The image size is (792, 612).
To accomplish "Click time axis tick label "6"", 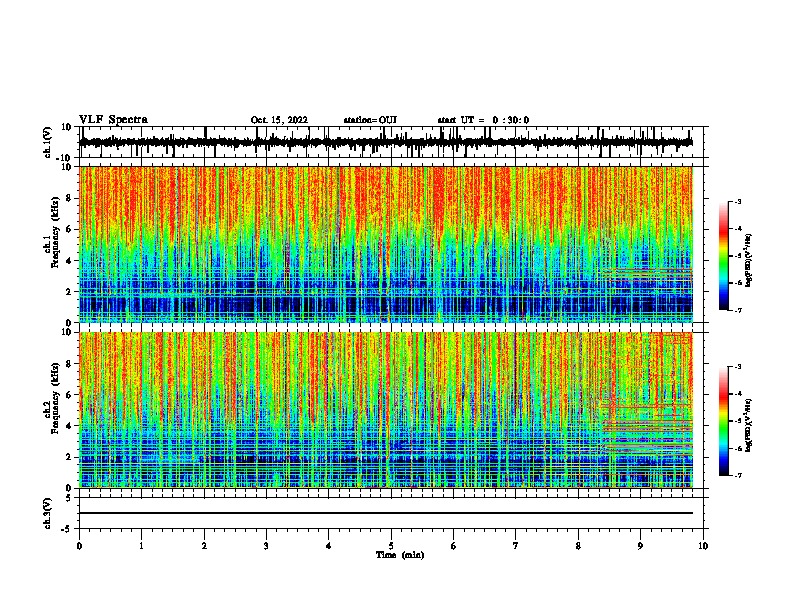I will point(454,546).
